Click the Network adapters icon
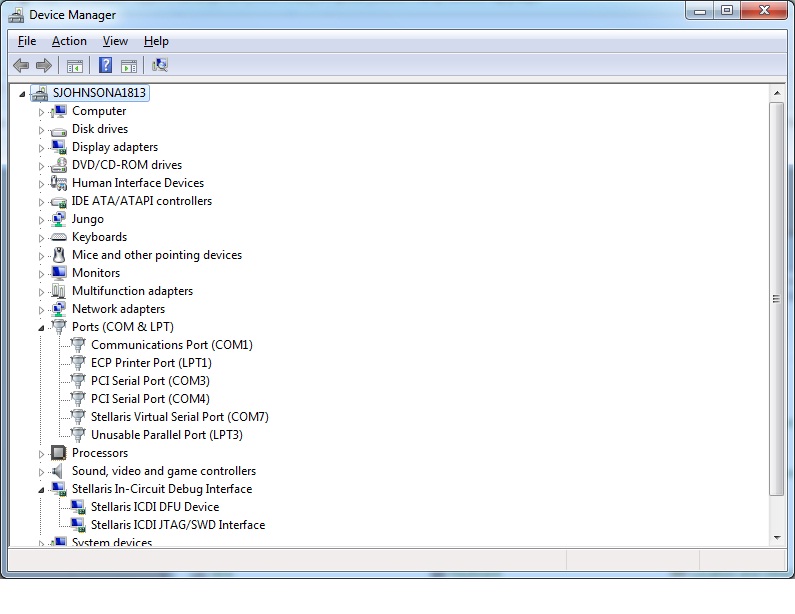Image resolution: width=795 pixels, height=614 pixels. click(x=58, y=309)
